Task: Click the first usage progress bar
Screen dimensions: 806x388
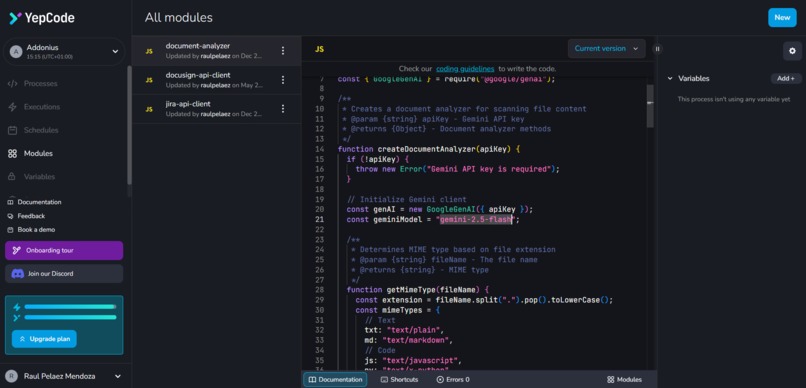Action: [x=70, y=307]
